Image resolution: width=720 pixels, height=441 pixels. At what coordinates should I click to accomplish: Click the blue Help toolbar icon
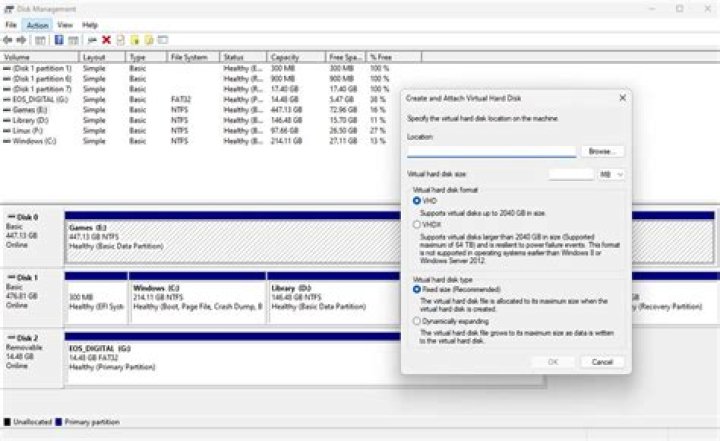tap(59, 40)
